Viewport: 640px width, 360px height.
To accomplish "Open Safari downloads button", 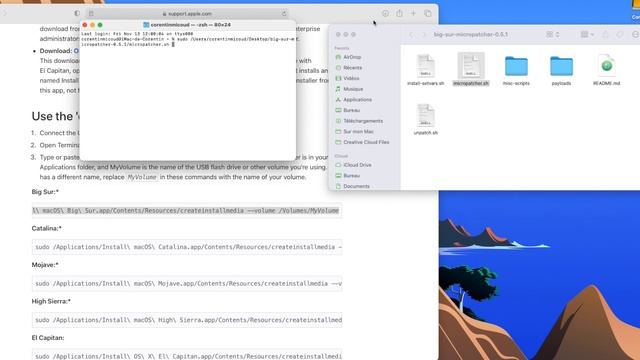I will coord(385,13).
